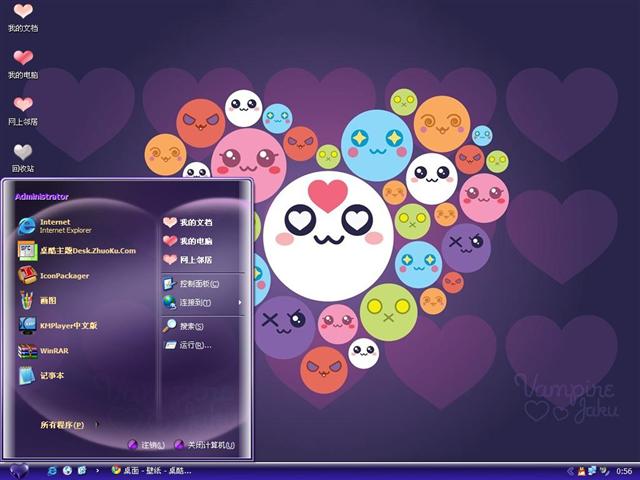Click the red-yellow alert tray icon

(582, 471)
